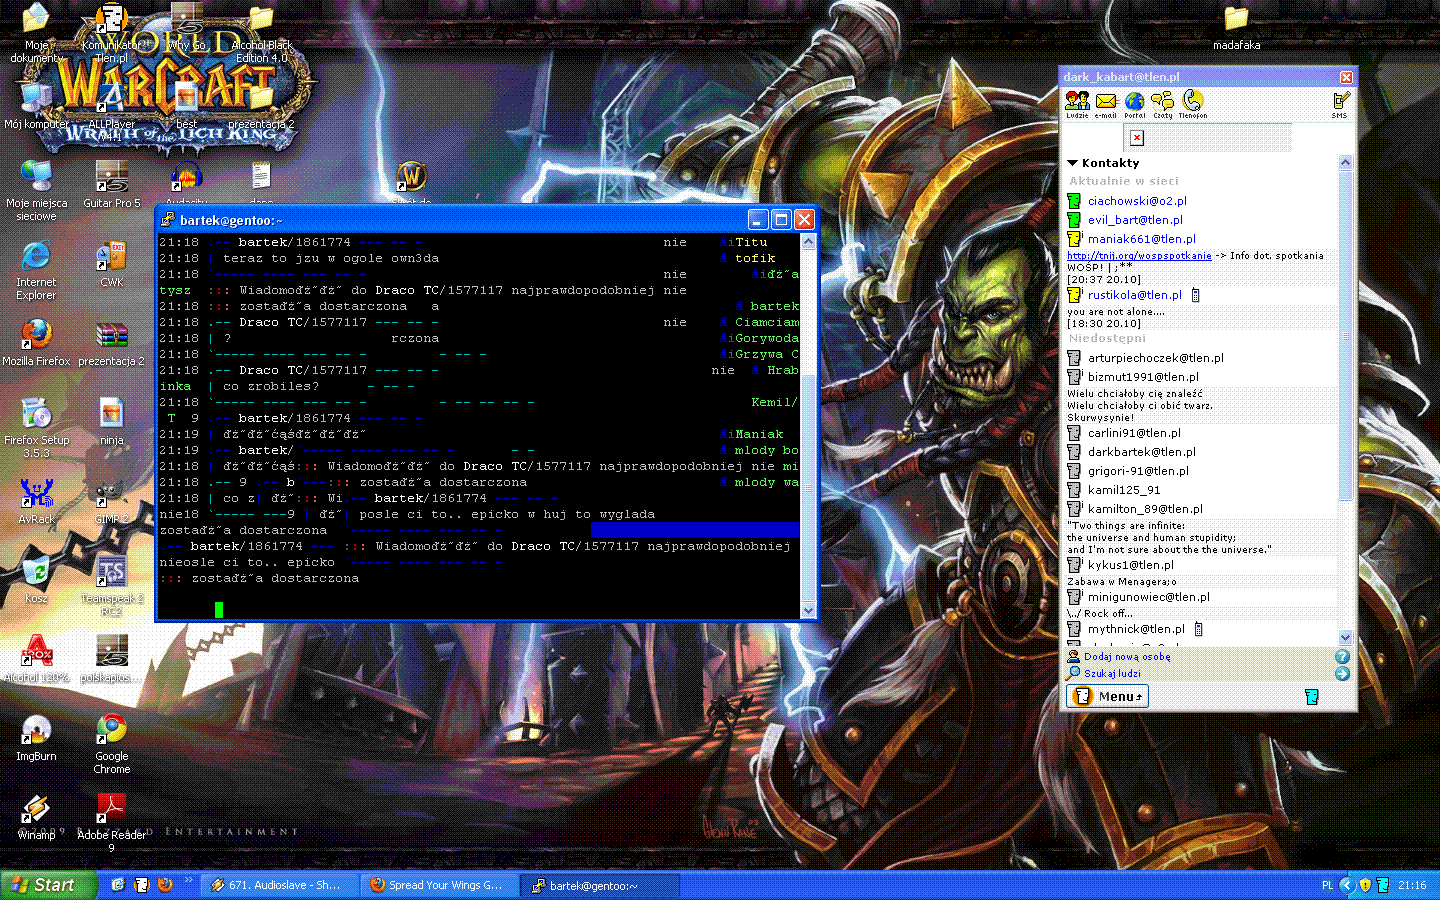Open ImgBurn desktop shortcut
Viewport: 1440px width, 900px height.
[36, 738]
